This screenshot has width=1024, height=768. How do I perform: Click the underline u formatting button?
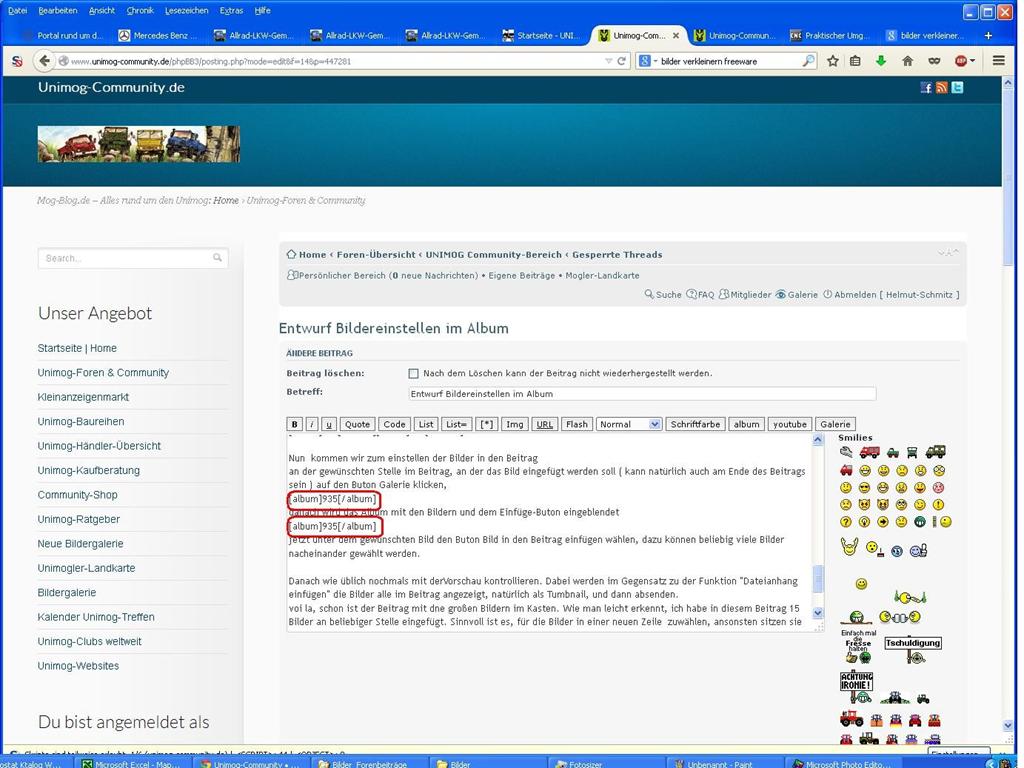tap(328, 424)
